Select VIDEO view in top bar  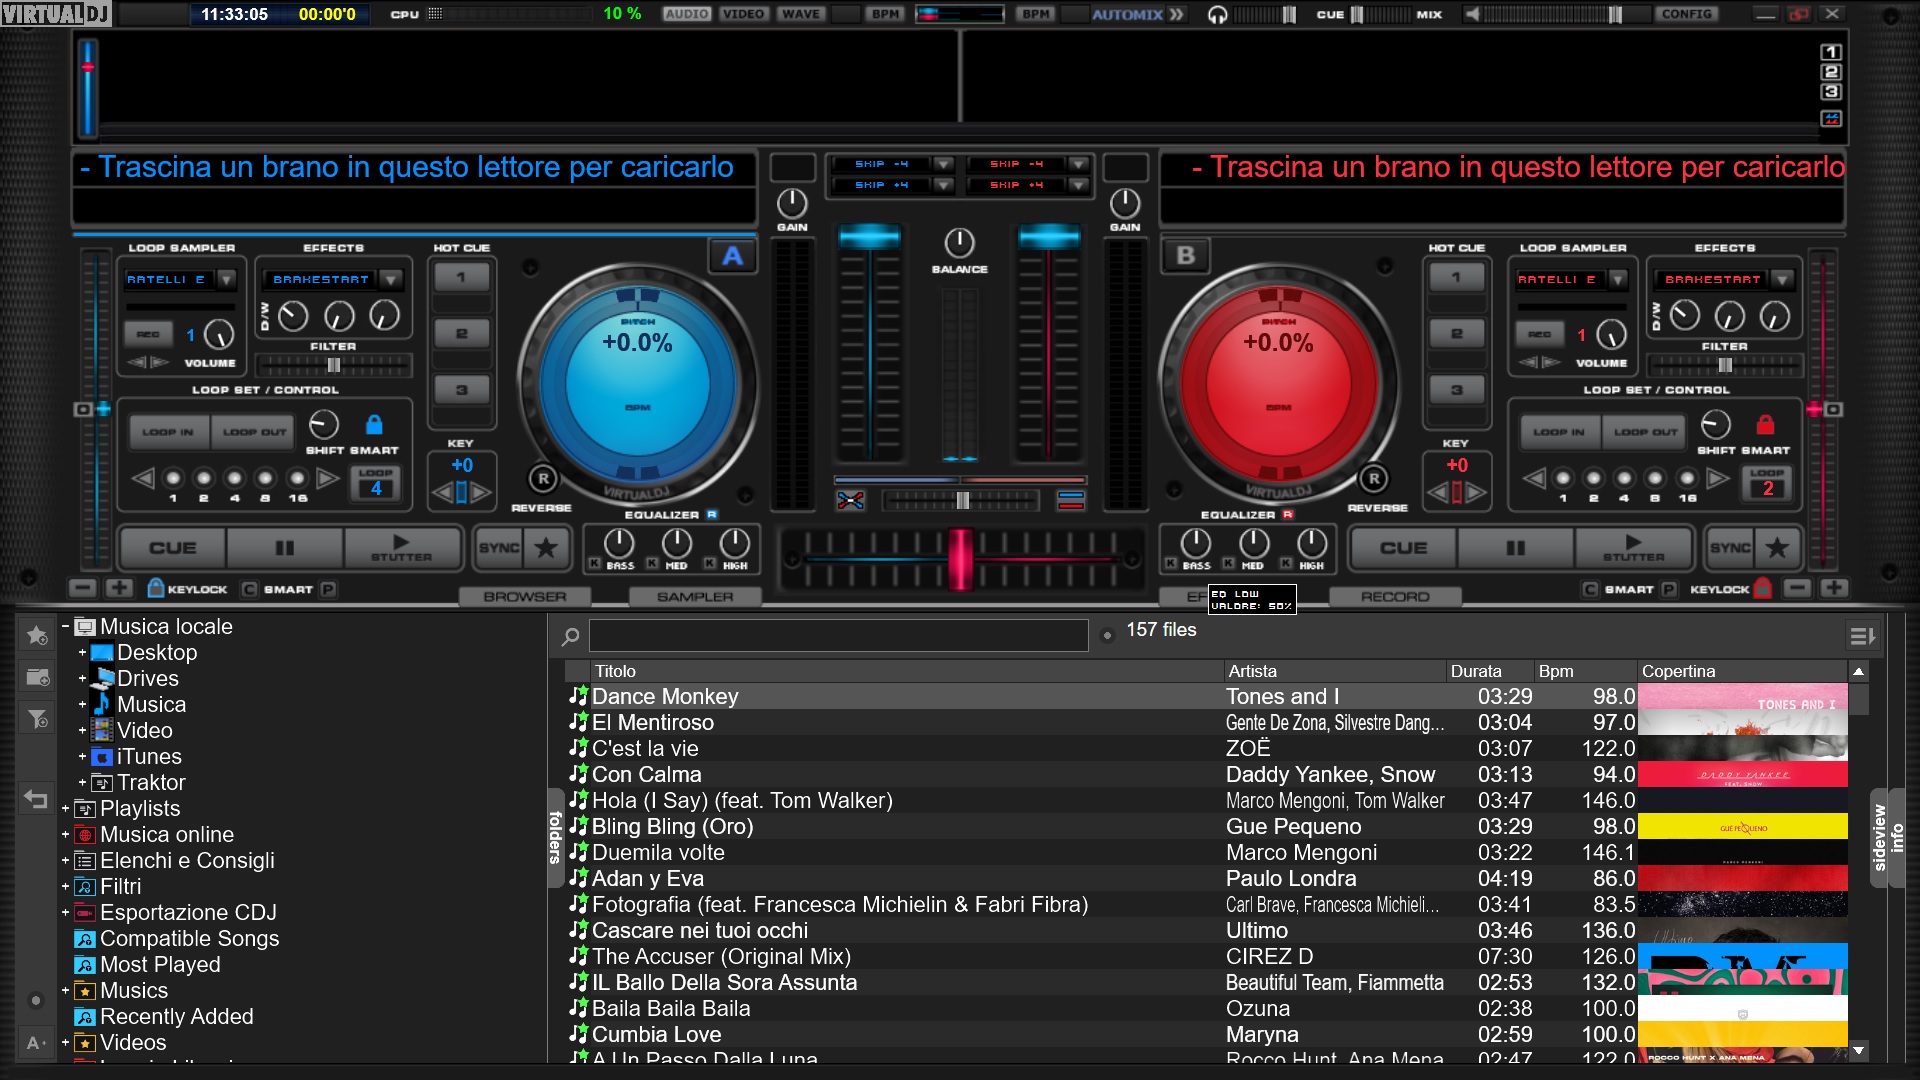[x=743, y=14]
